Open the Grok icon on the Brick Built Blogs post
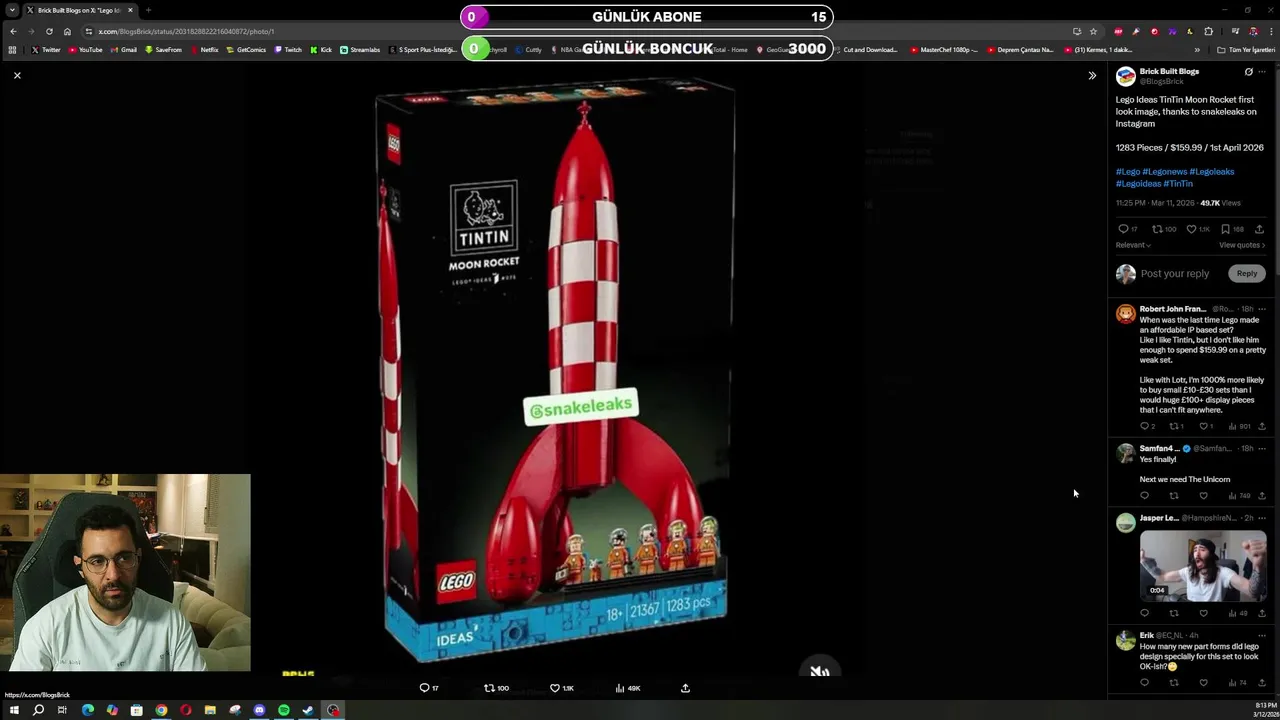 pyautogui.click(x=1248, y=72)
